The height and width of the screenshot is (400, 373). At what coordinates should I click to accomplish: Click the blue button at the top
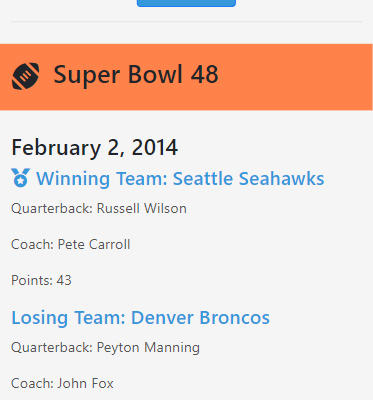[186, 3]
